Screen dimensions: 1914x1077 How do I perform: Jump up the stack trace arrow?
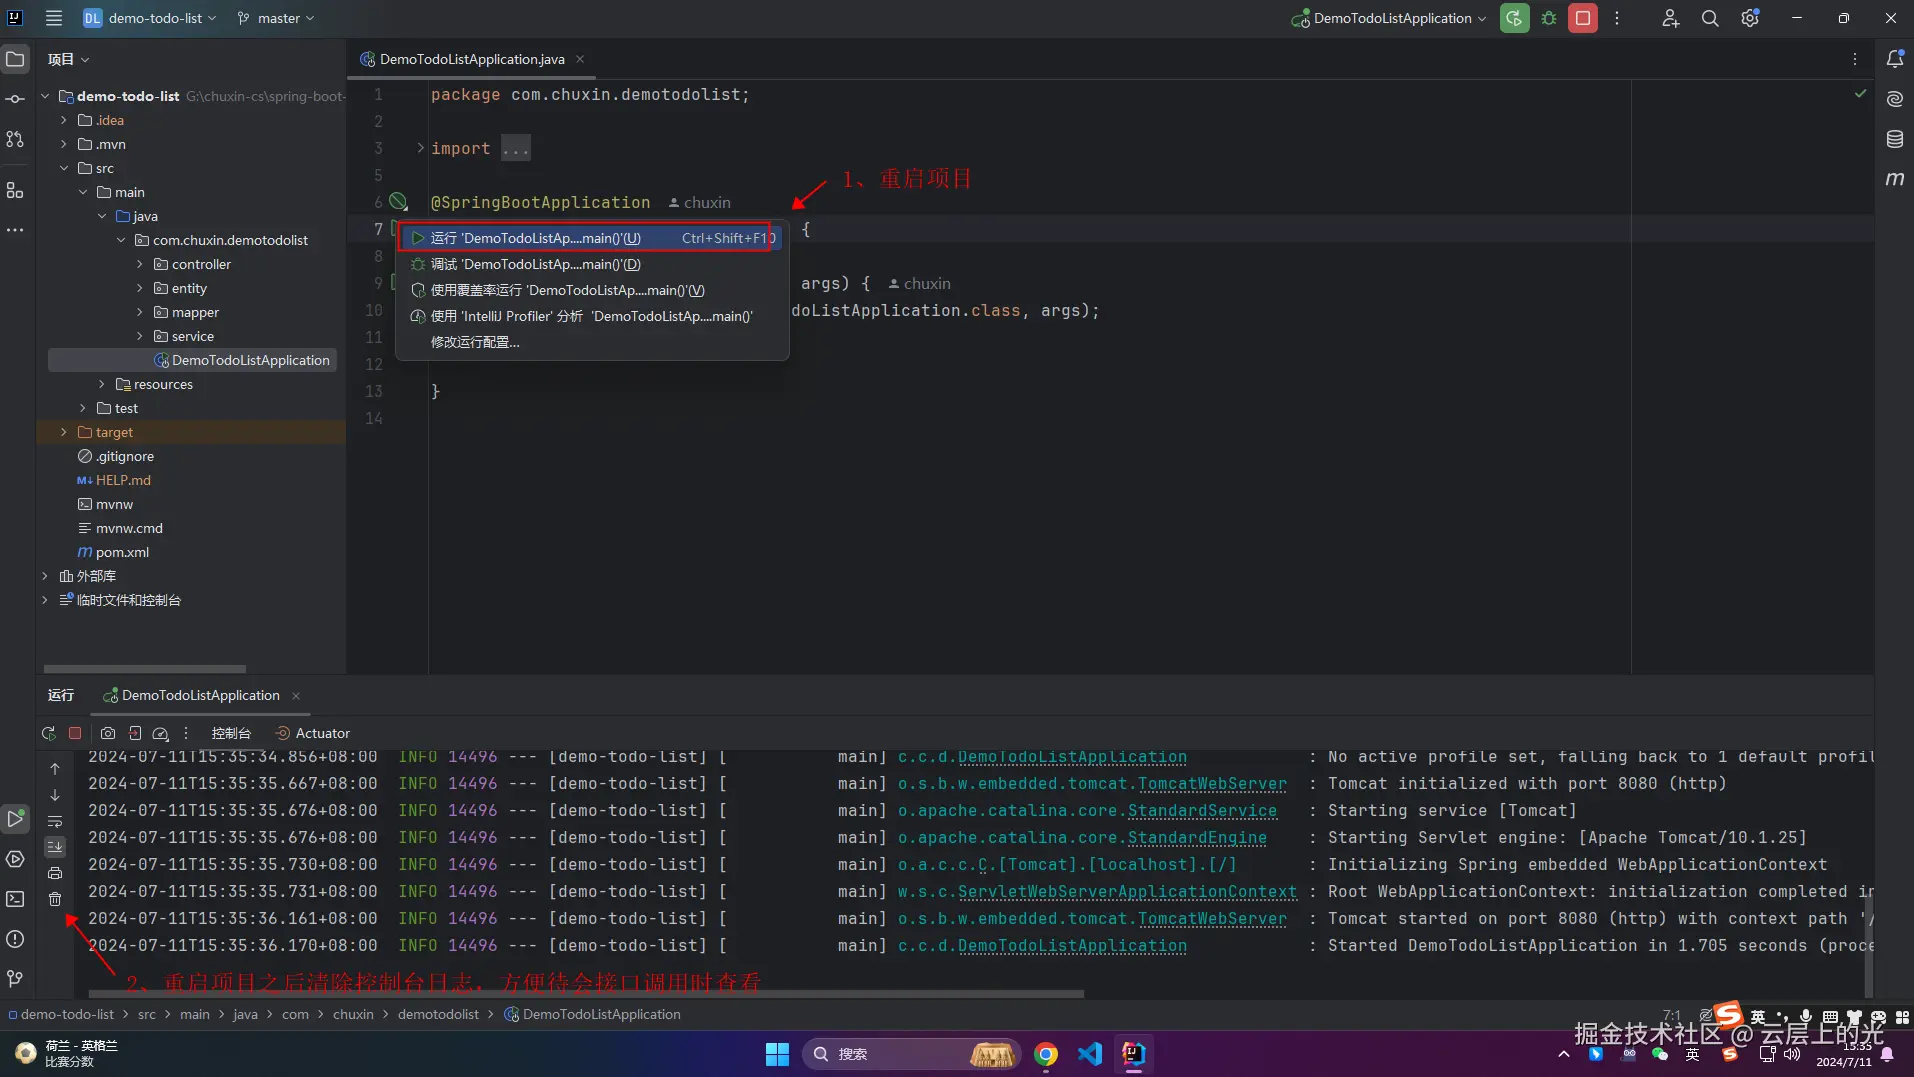point(55,769)
